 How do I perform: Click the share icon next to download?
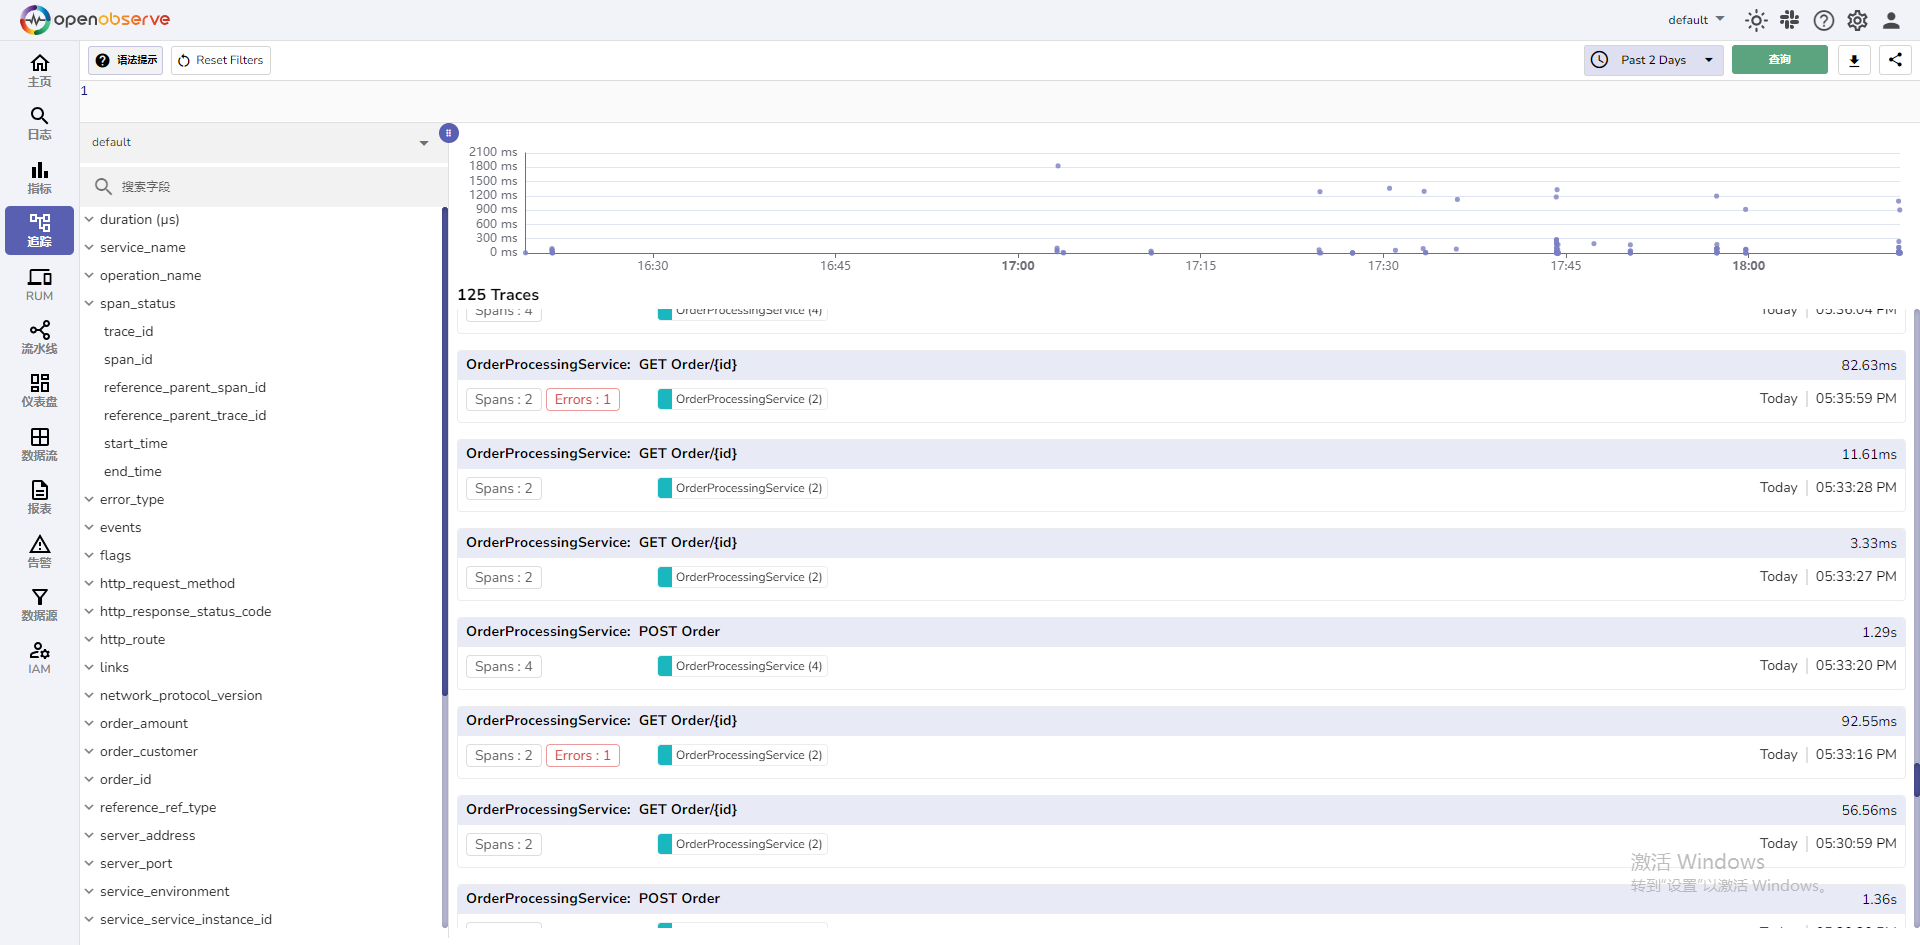tap(1895, 60)
